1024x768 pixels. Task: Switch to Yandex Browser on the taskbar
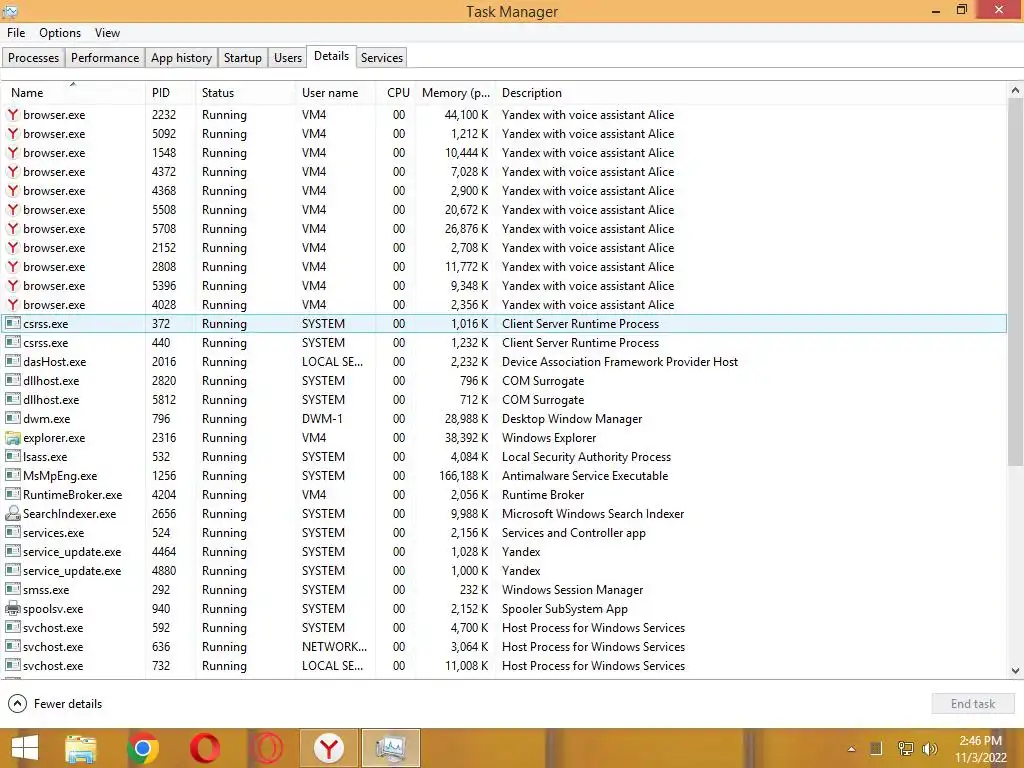click(x=329, y=748)
